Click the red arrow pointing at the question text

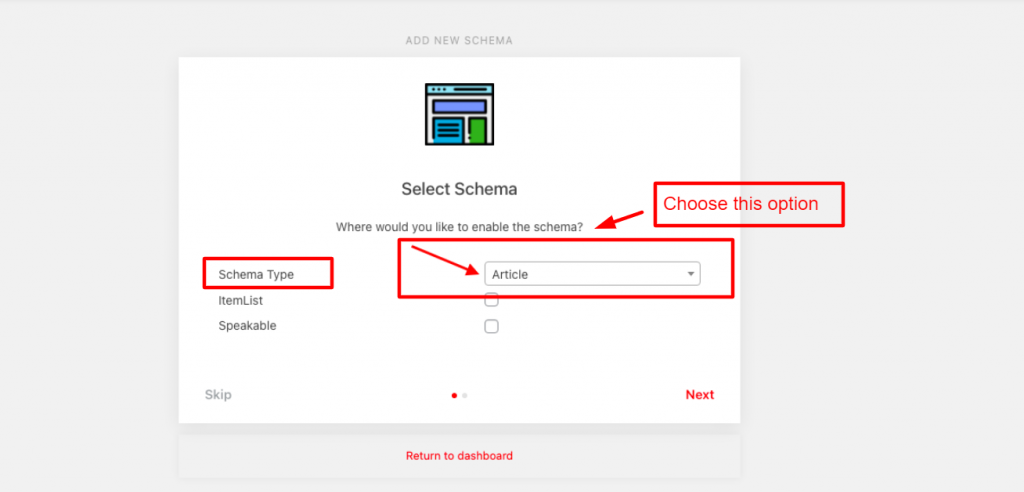coord(620,217)
